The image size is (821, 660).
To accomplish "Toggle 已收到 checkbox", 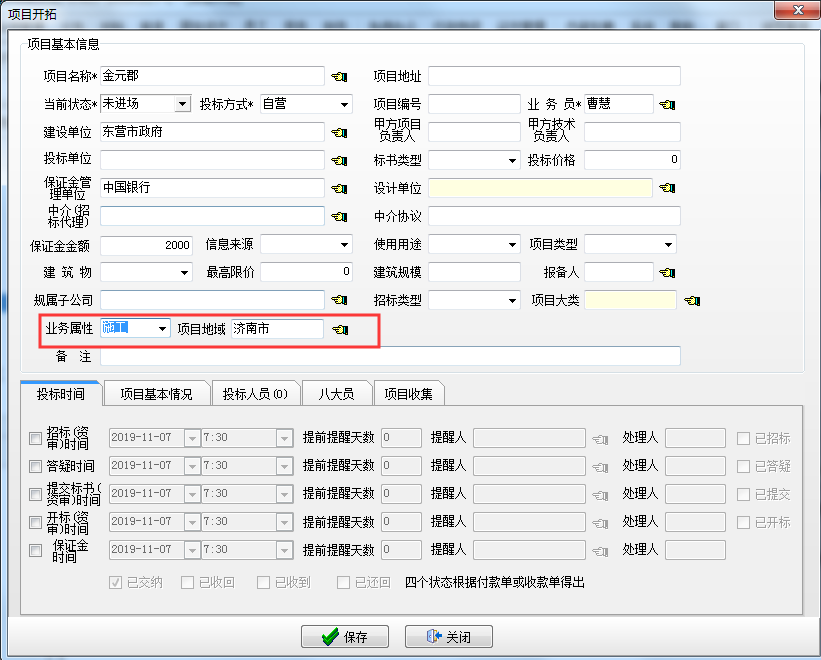I will pos(263,582).
